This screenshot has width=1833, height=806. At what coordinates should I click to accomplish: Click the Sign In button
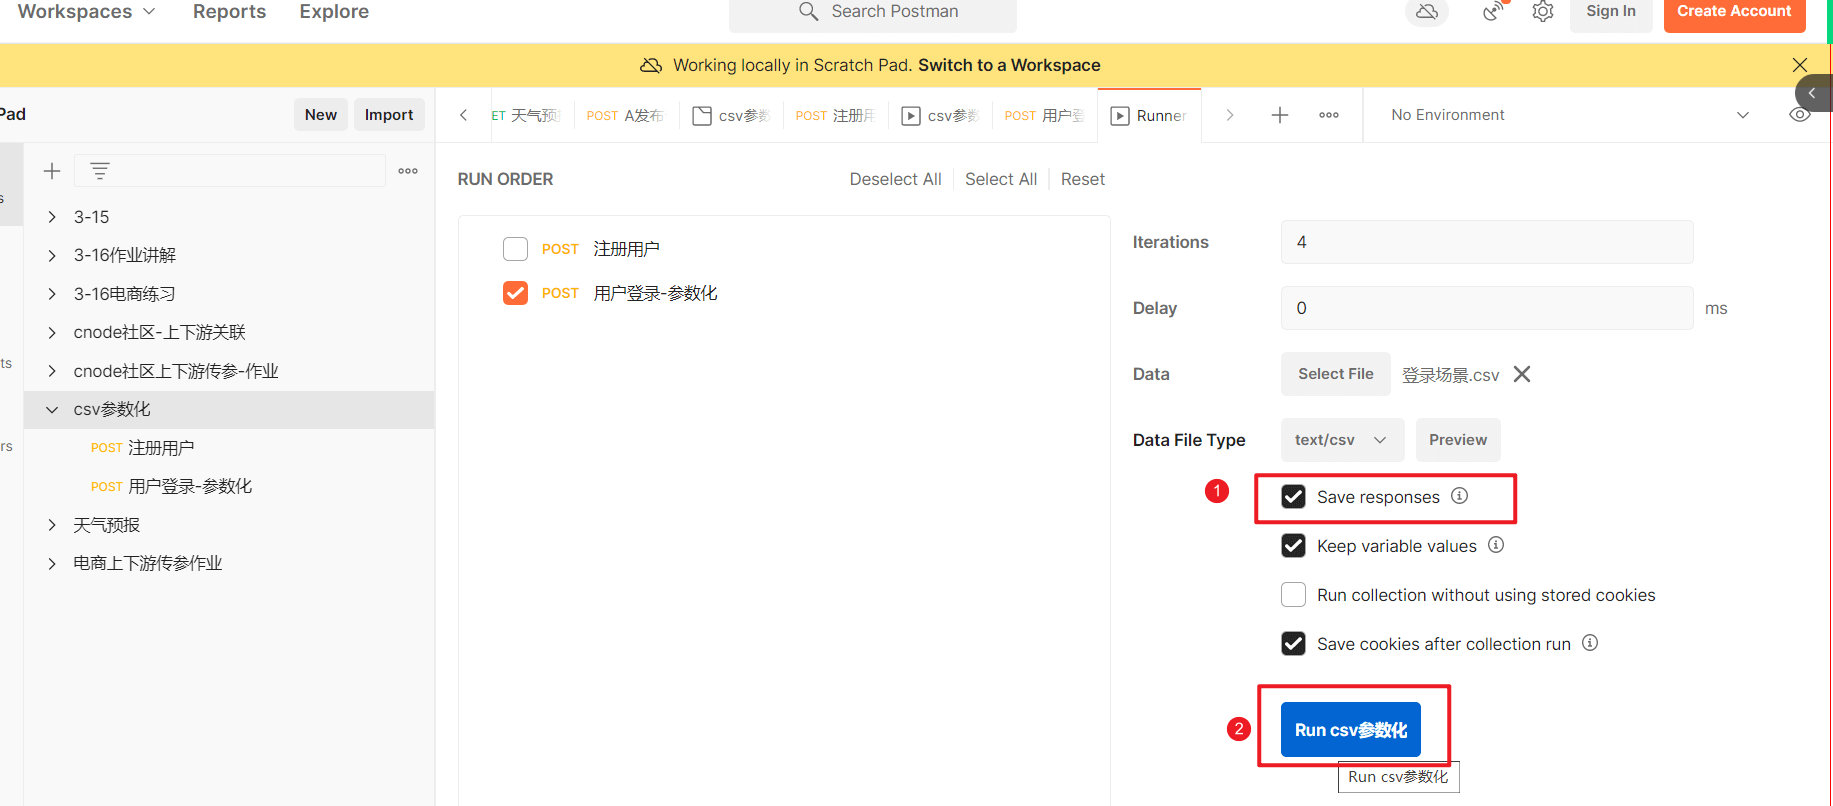[x=1611, y=12]
